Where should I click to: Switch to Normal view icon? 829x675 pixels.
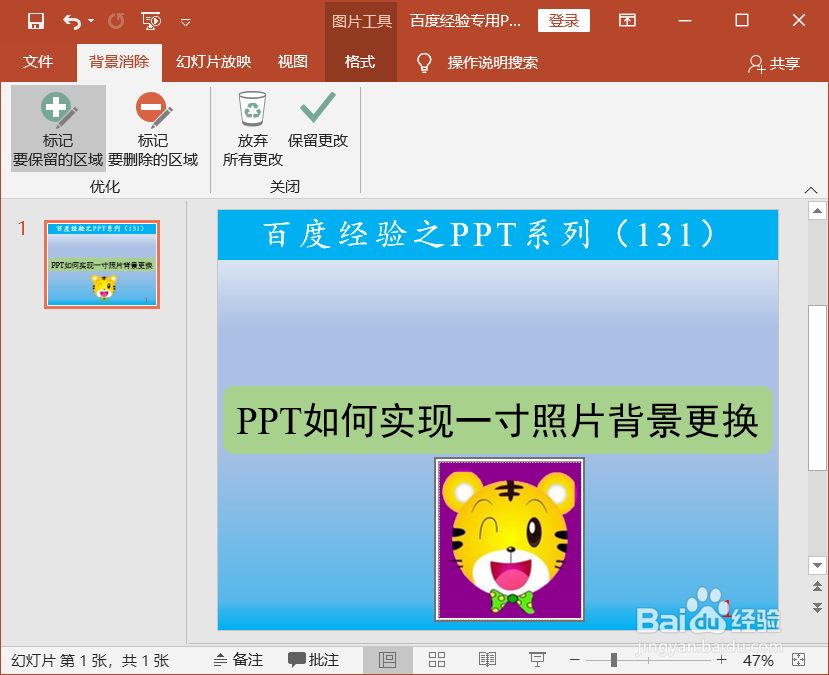click(x=388, y=660)
